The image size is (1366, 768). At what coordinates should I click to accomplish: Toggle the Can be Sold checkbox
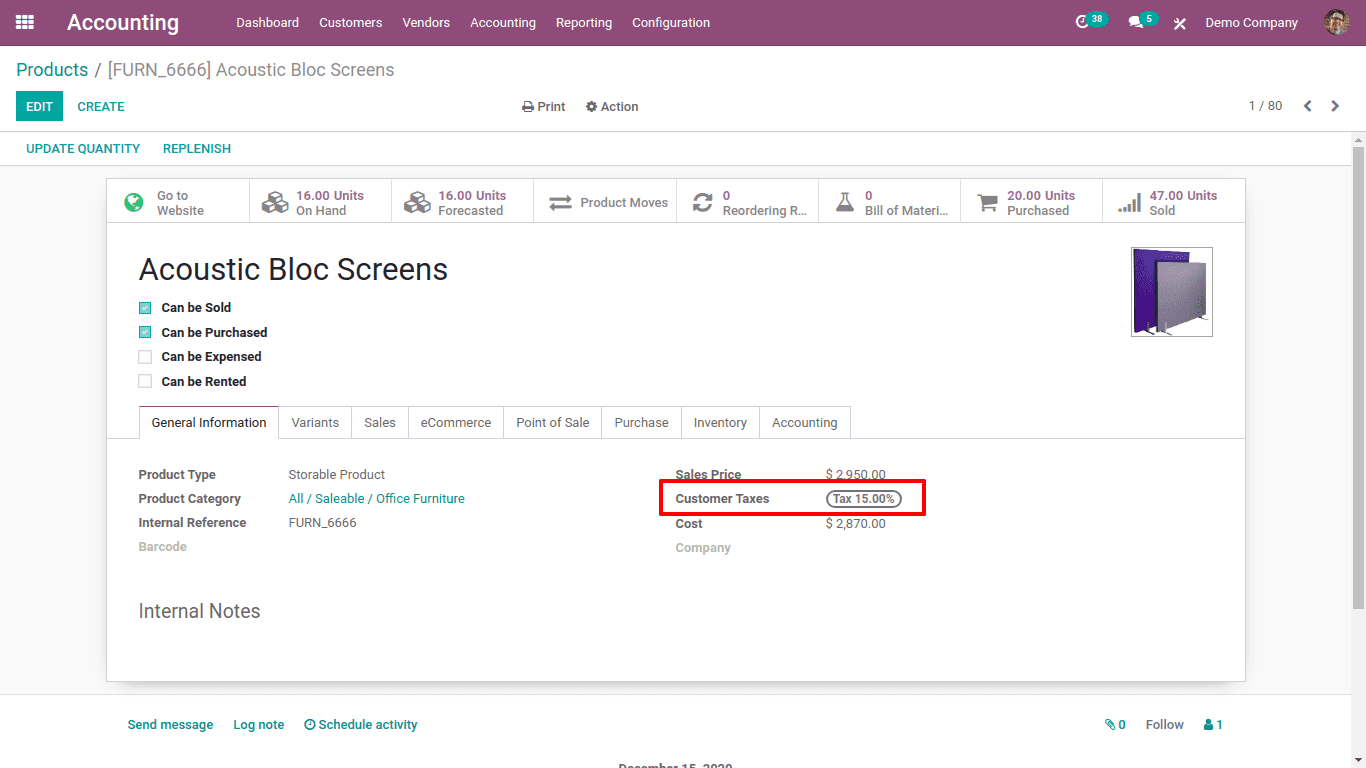pos(145,308)
